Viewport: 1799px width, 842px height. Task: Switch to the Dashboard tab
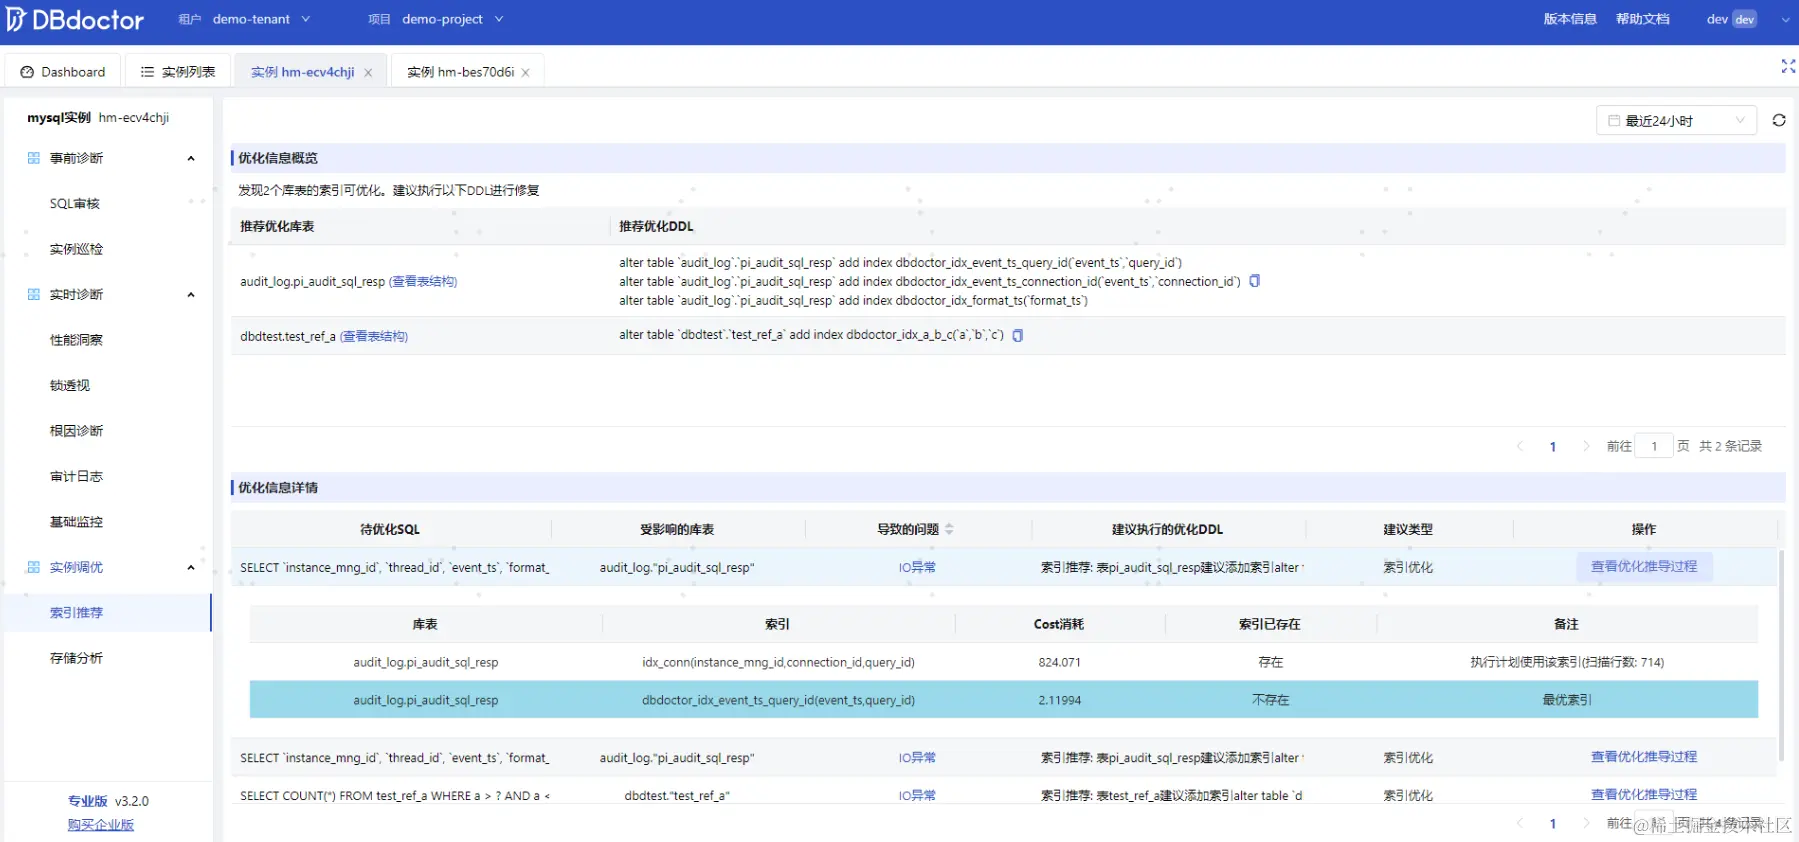coord(63,72)
